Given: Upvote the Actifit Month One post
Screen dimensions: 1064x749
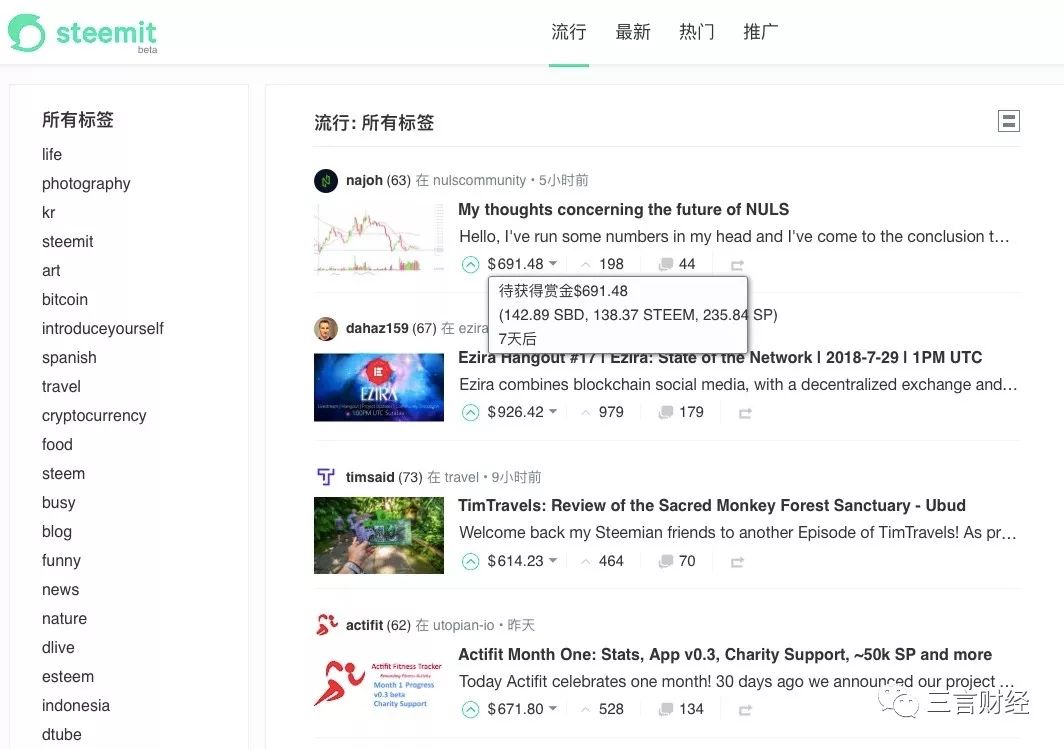Looking at the screenshot, I should tap(470, 710).
